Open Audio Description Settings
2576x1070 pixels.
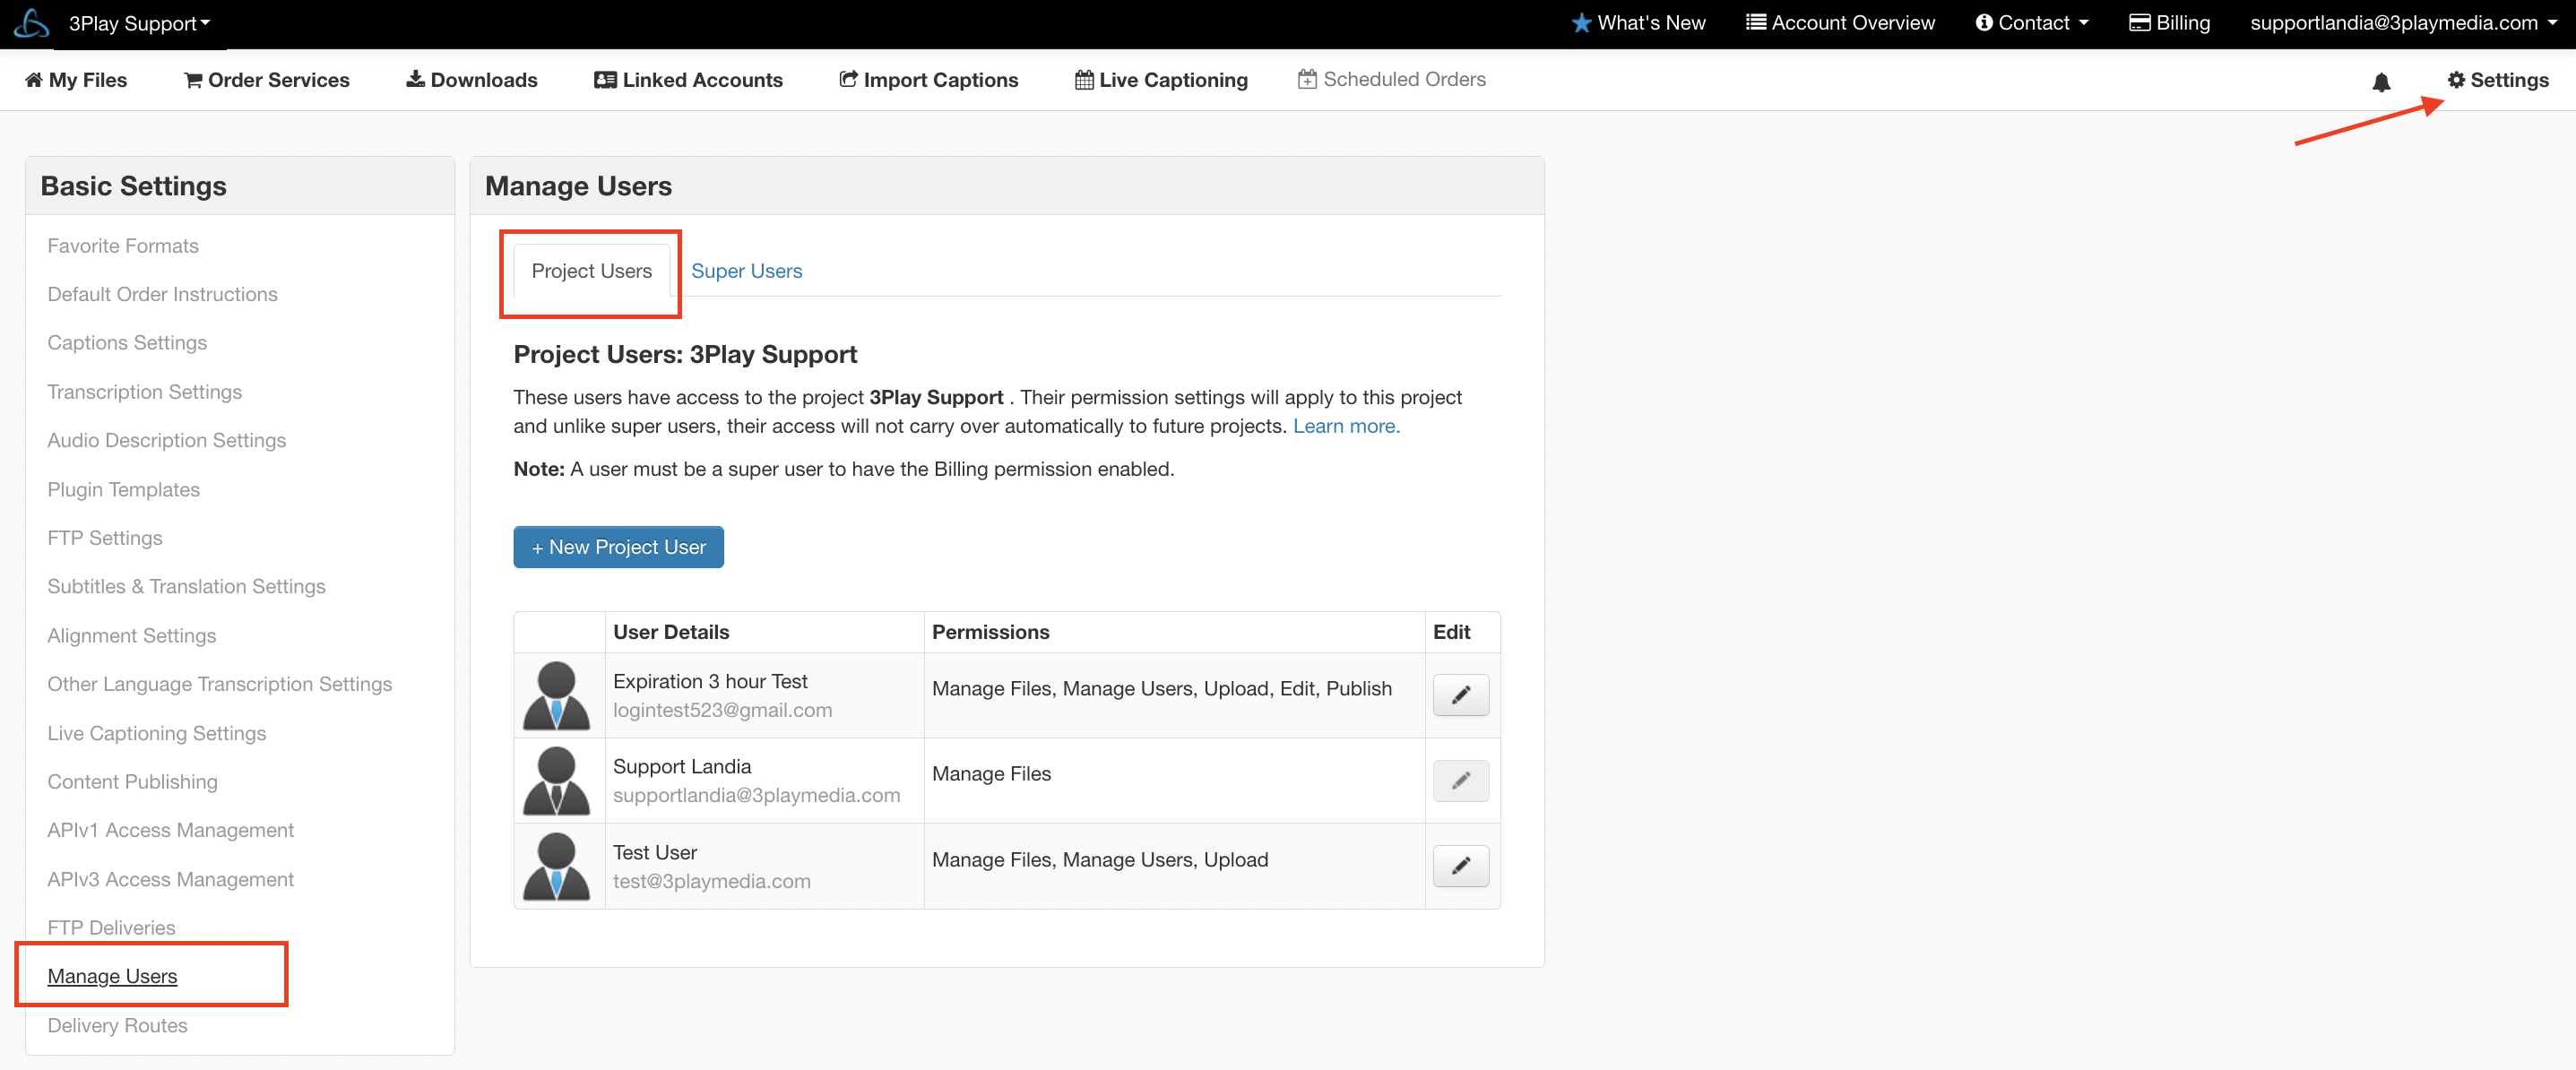click(x=166, y=440)
